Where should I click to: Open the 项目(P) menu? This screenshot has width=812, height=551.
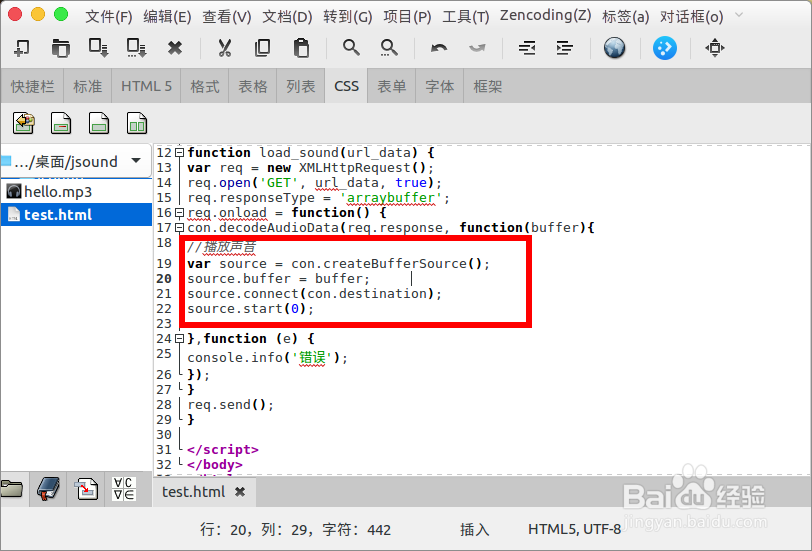(x=407, y=17)
